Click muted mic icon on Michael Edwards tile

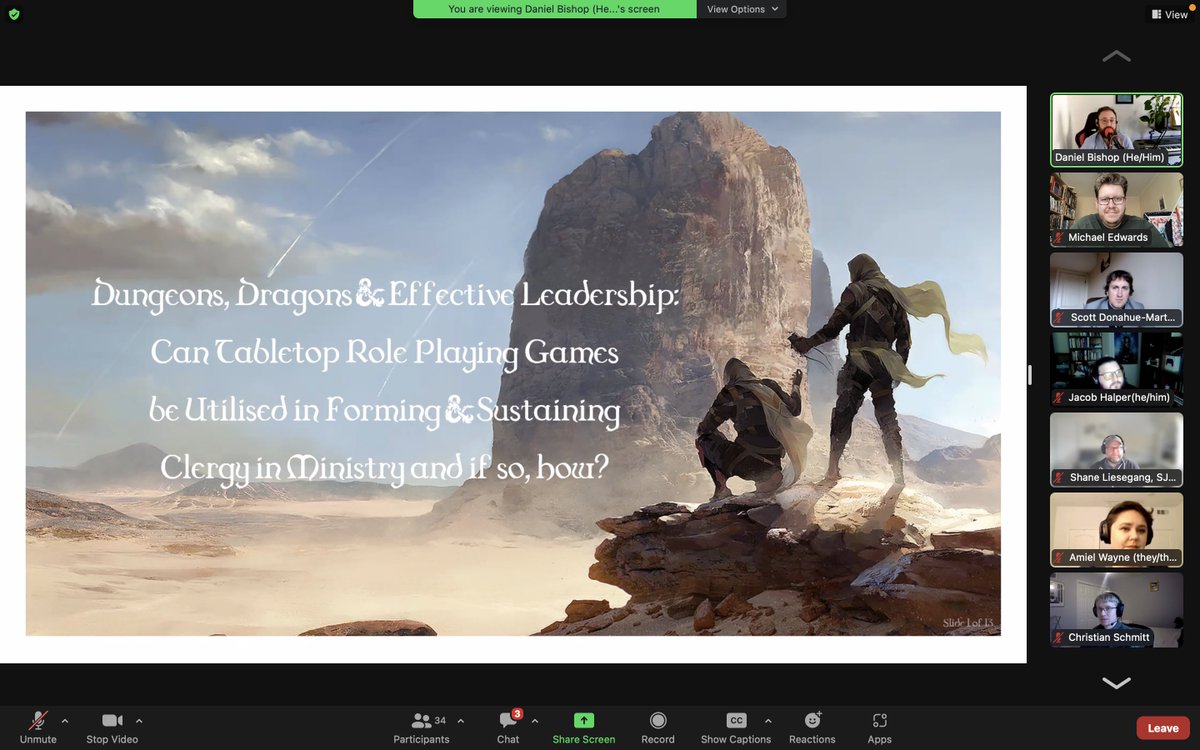click(1059, 238)
